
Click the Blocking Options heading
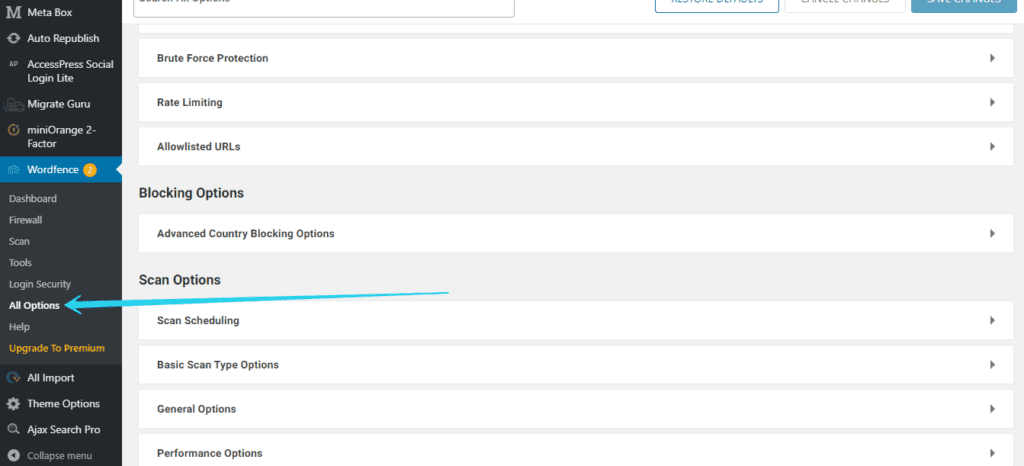coord(191,193)
